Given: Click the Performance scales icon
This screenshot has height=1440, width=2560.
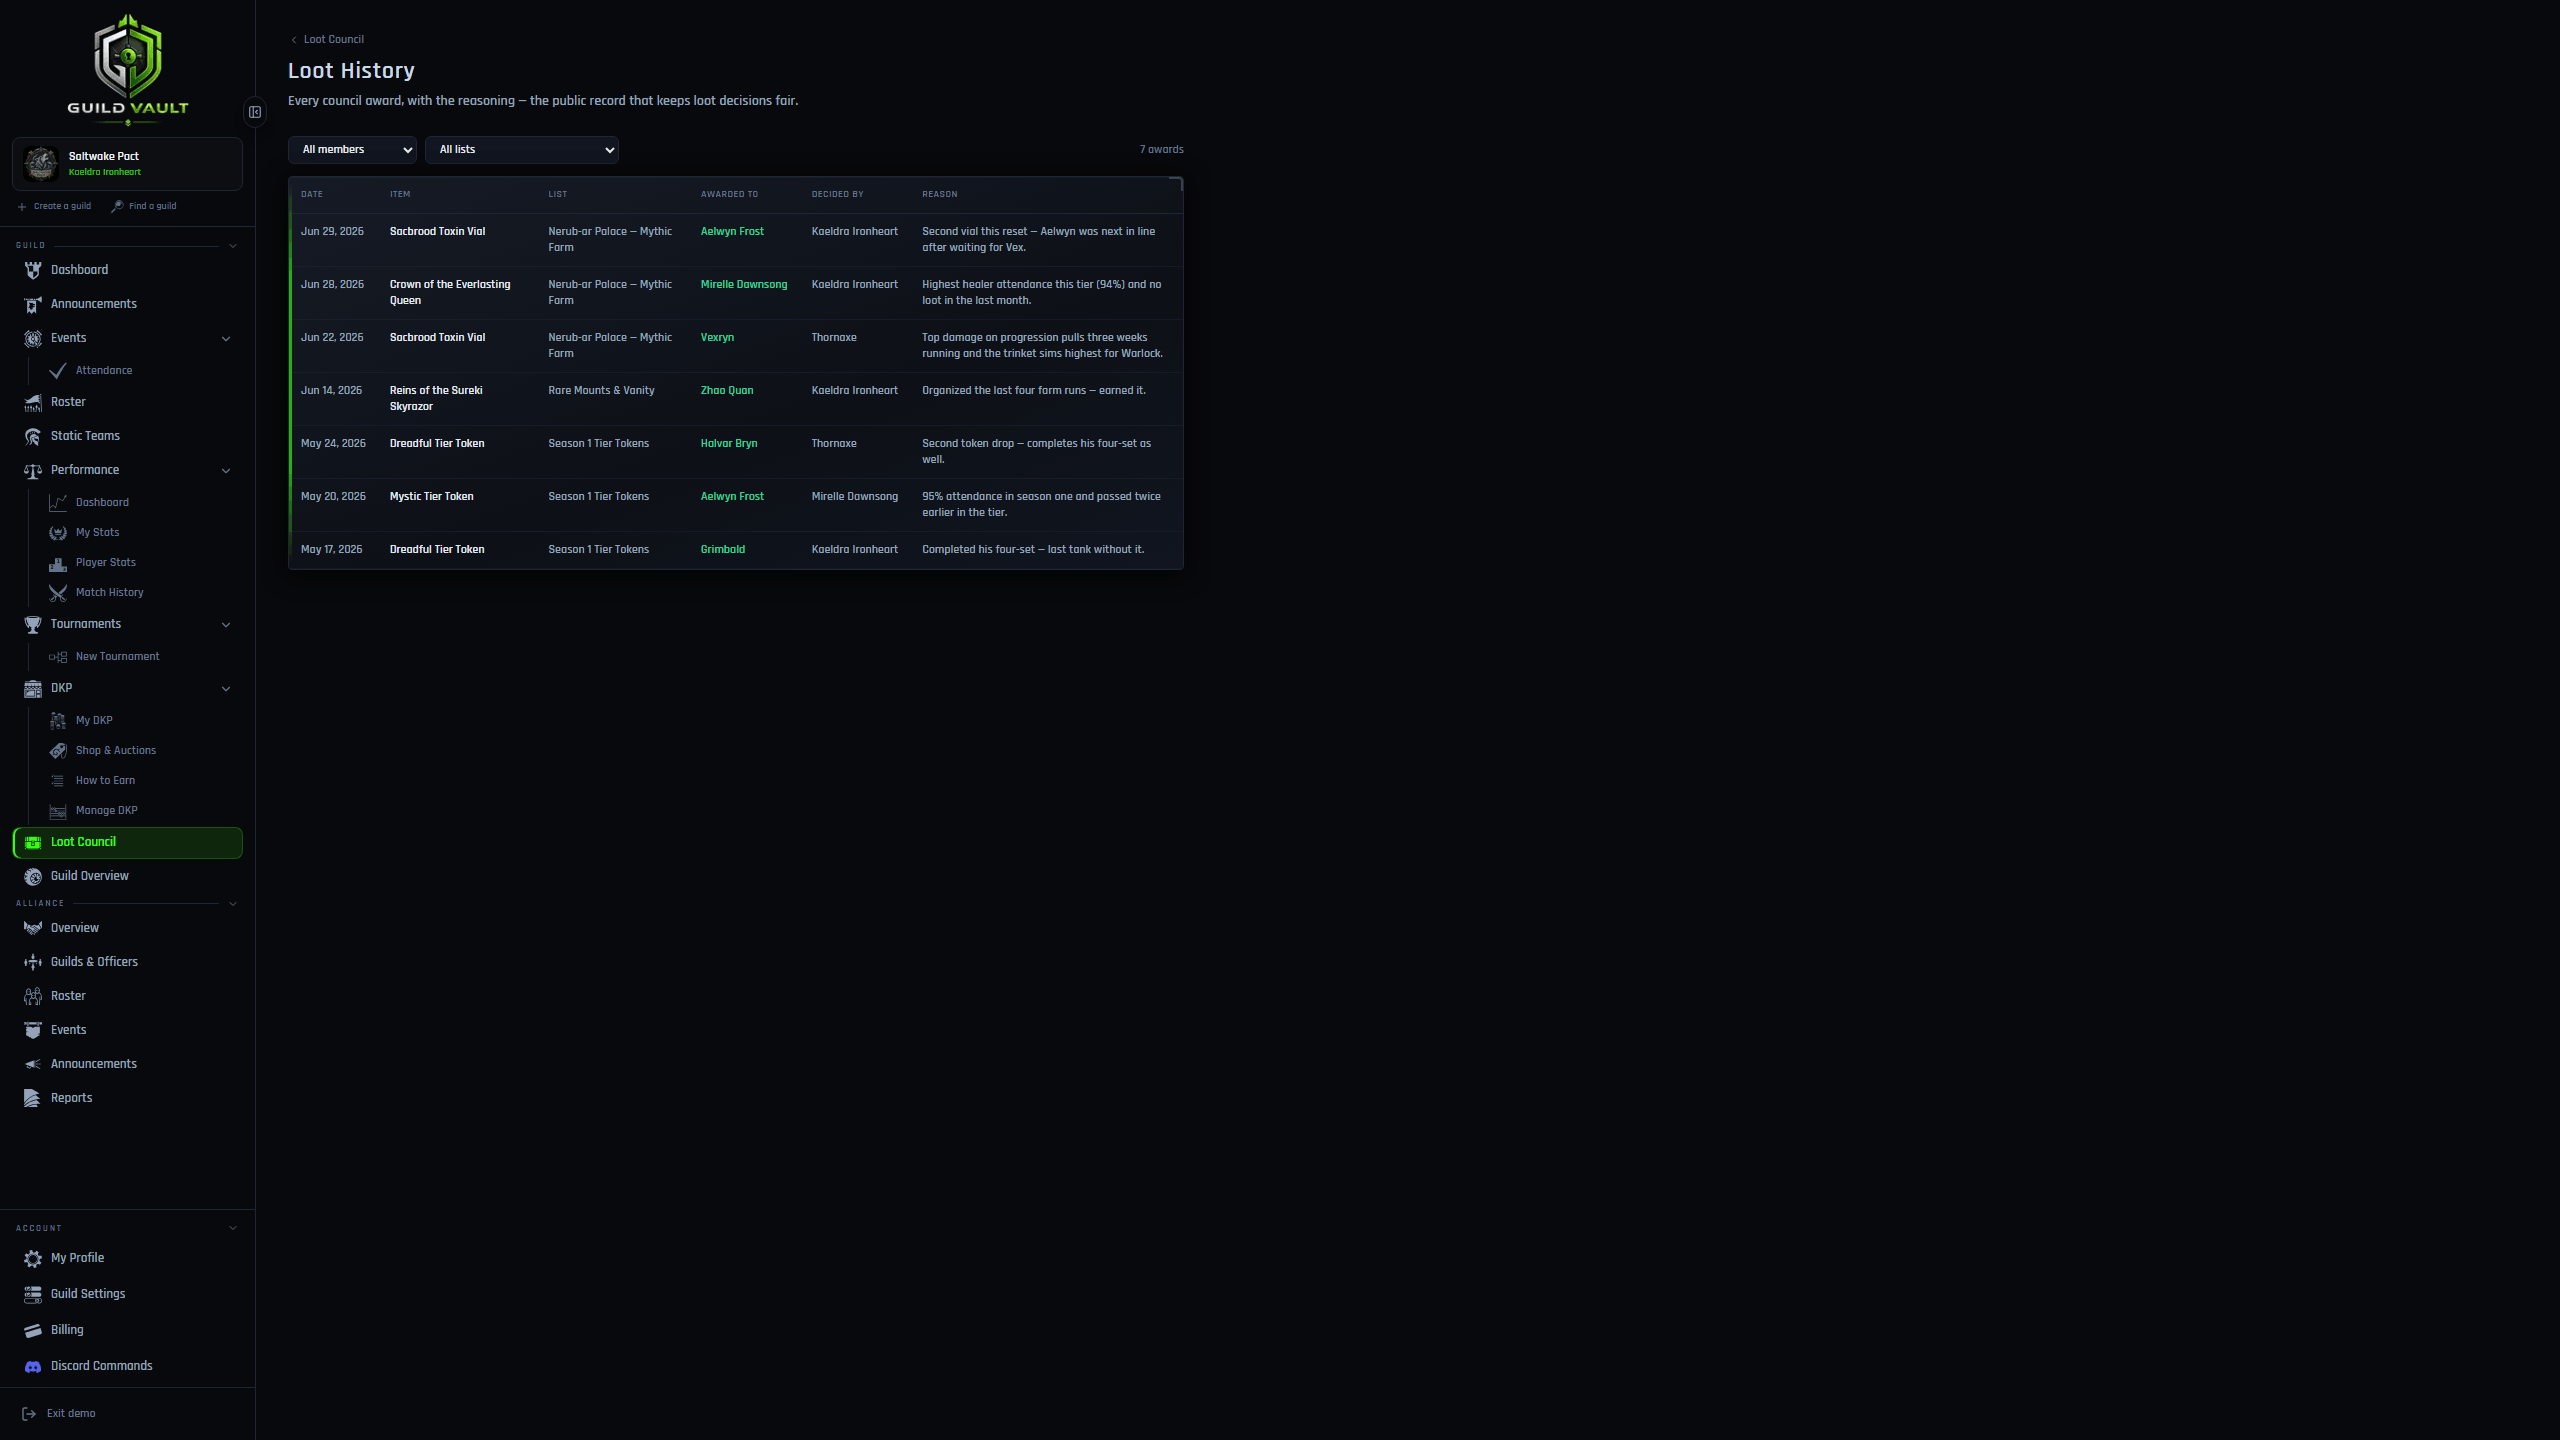Looking at the screenshot, I should click(33, 470).
